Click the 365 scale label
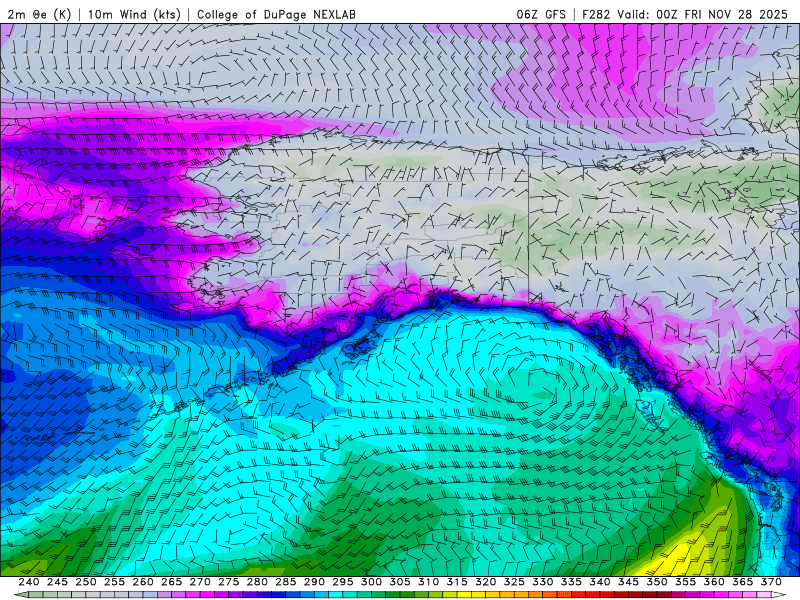 743,582
